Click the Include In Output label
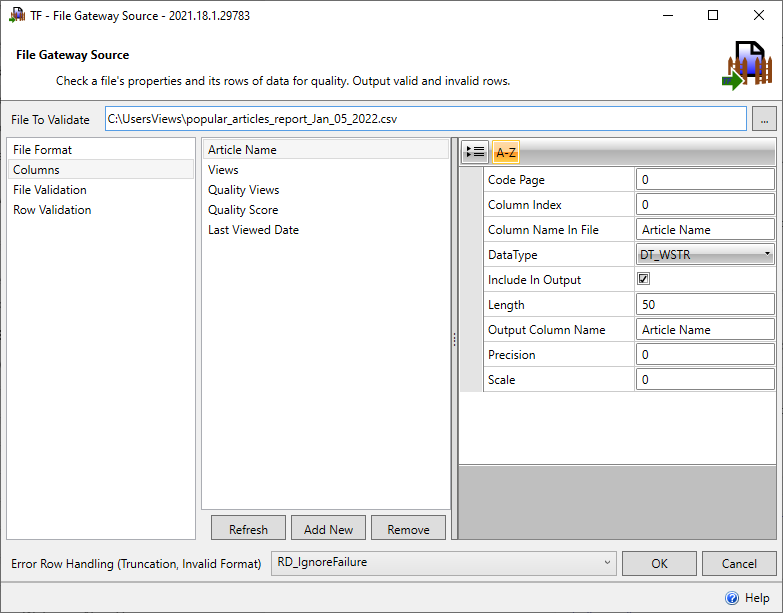 [x=534, y=280]
